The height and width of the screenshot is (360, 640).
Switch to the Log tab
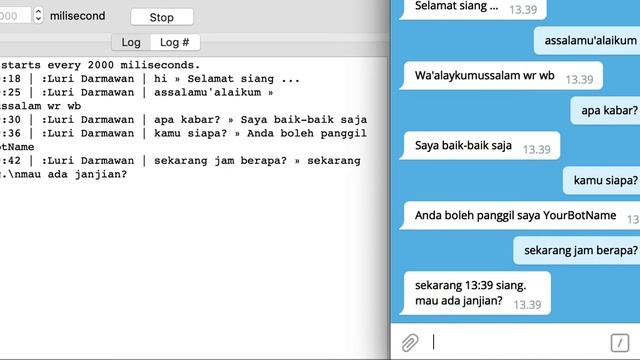[x=131, y=42]
